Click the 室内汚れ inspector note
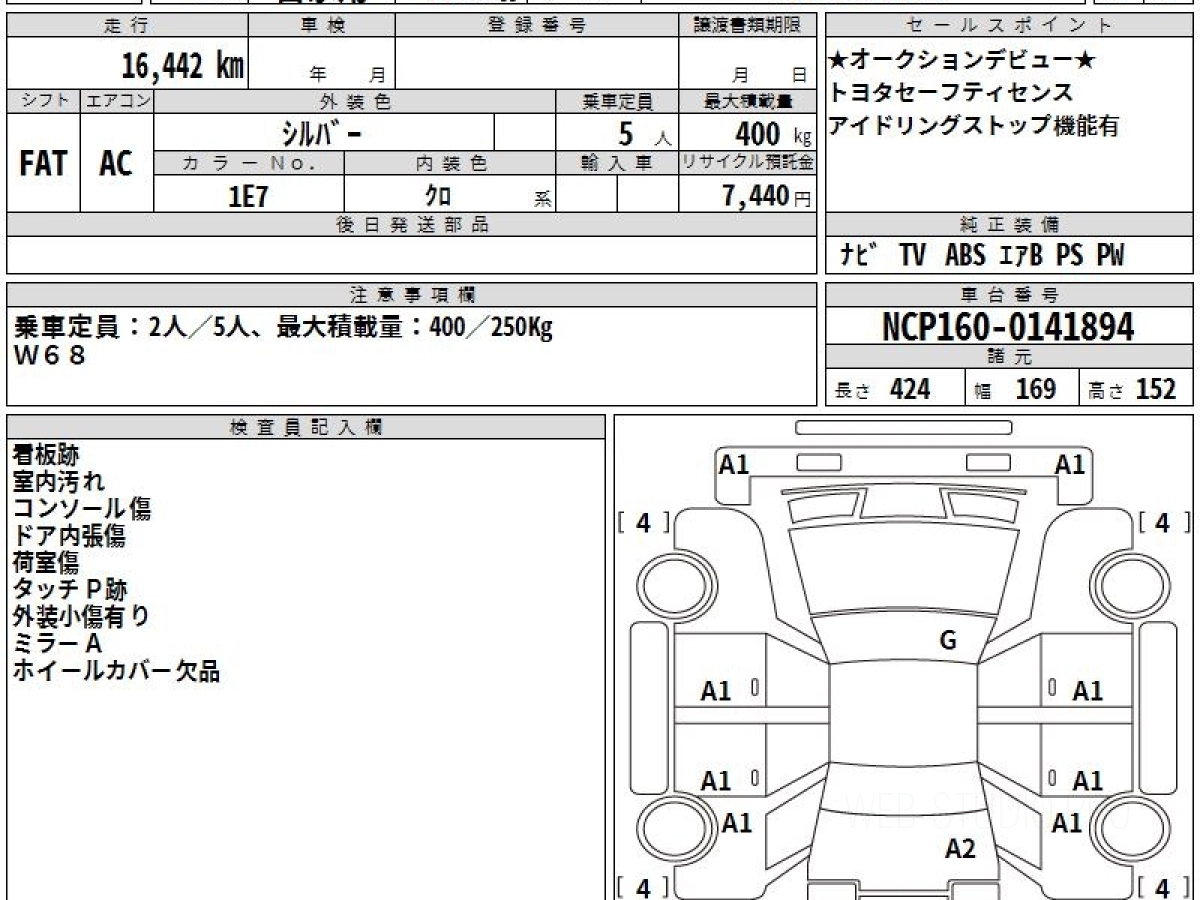 (58, 482)
